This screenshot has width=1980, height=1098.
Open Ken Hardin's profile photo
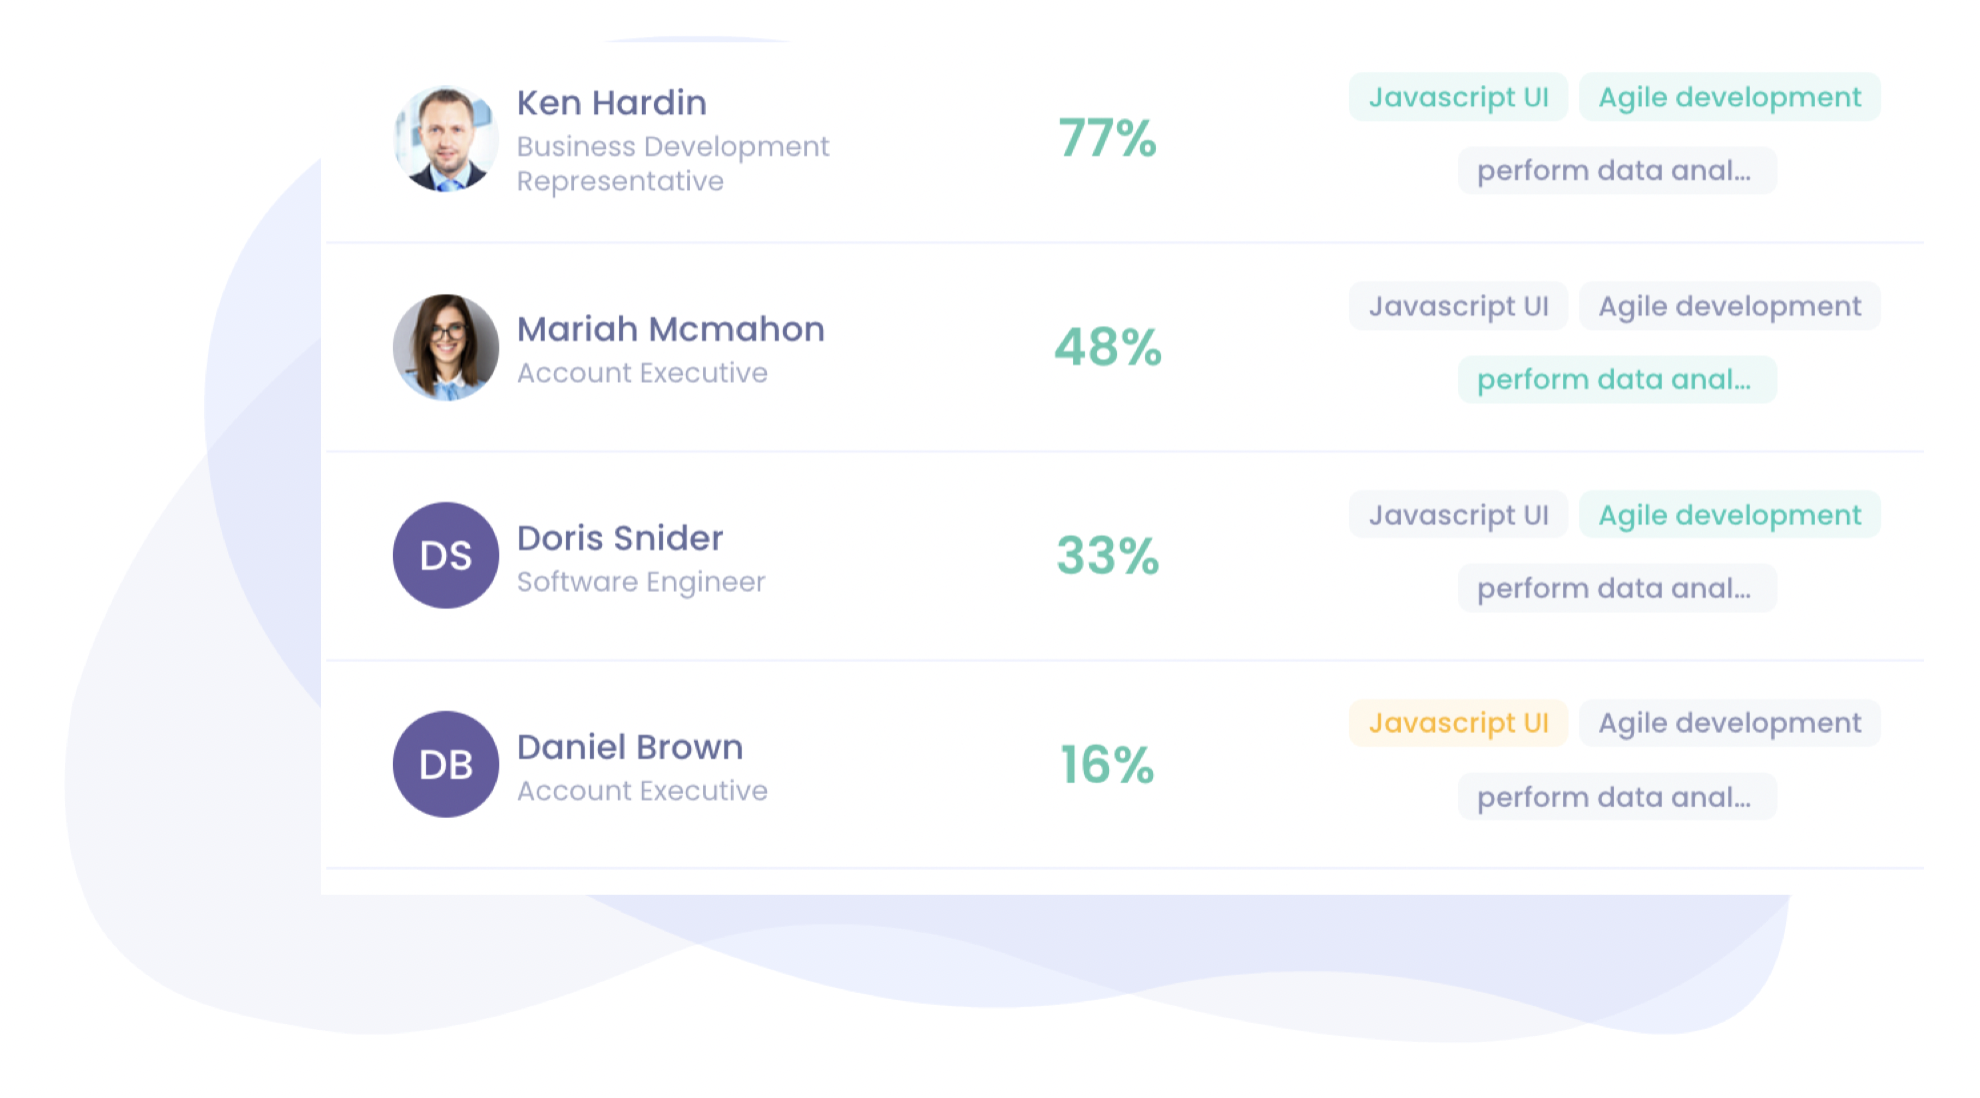point(445,140)
